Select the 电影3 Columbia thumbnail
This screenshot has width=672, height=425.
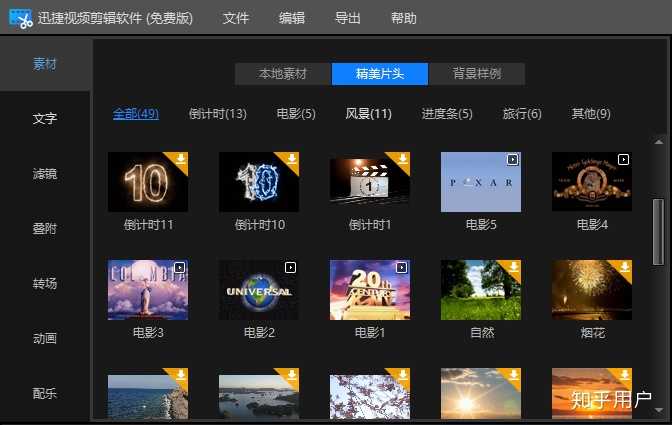[148, 290]
